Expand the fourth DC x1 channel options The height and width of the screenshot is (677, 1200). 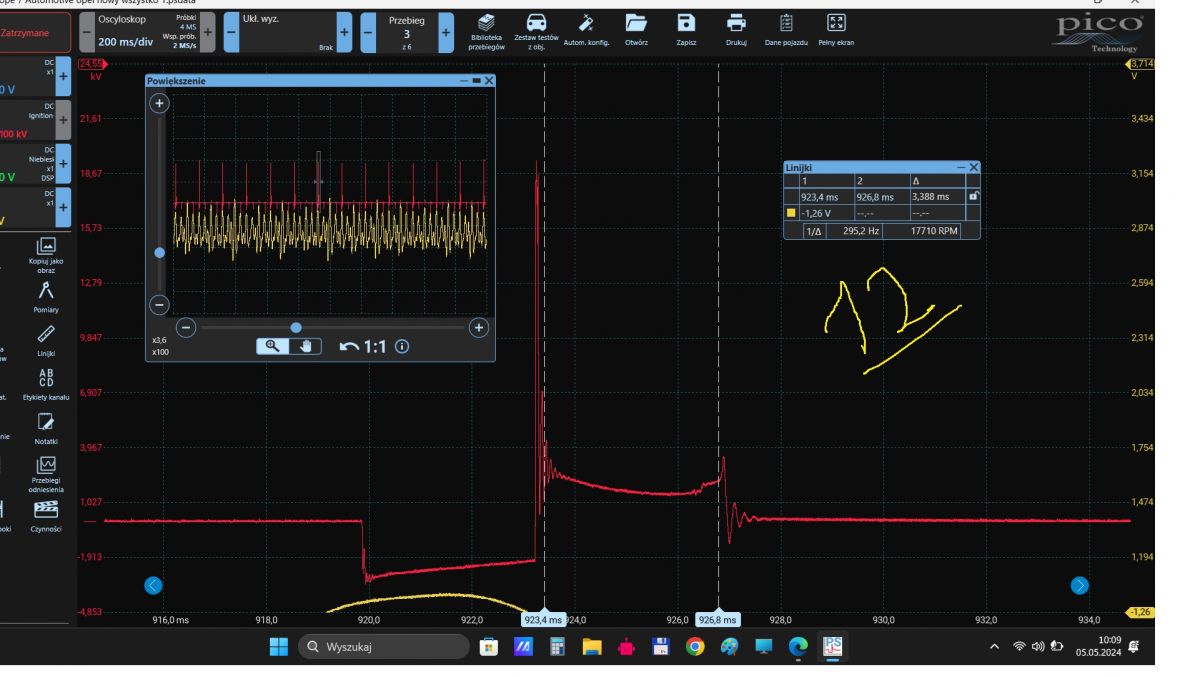coord(63,208)
